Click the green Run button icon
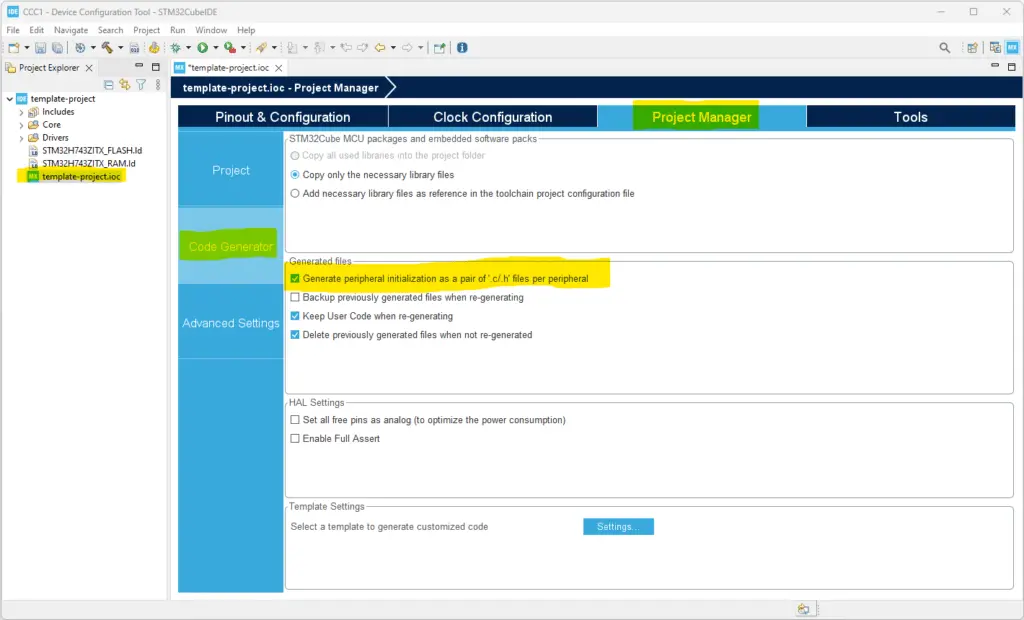1024x620 pixels. pos(202,47)
